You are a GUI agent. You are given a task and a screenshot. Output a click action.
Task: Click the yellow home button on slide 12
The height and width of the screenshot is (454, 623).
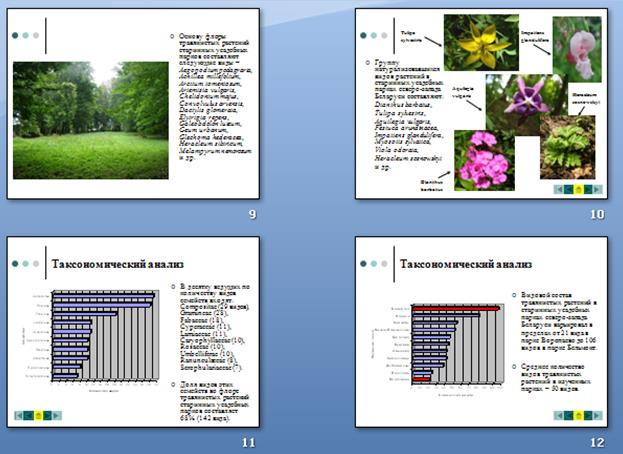pos(580,414)
